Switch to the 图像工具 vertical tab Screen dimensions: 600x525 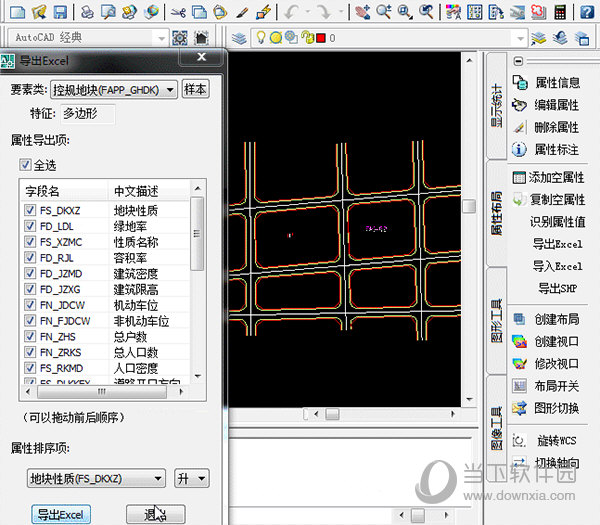(x=497, y=428)
